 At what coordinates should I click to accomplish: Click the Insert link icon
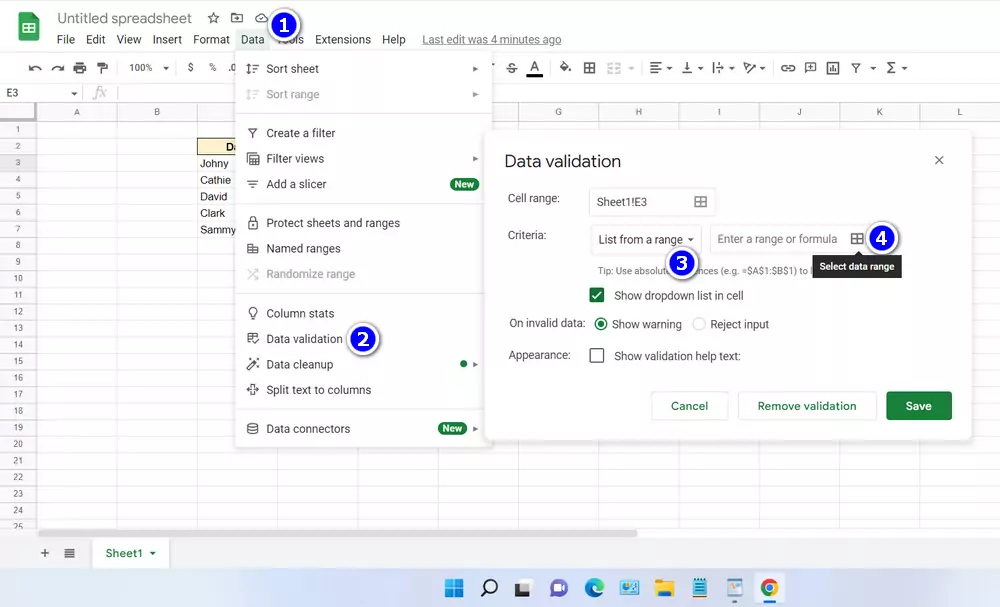pyautogui.click(x=788, y=68)
